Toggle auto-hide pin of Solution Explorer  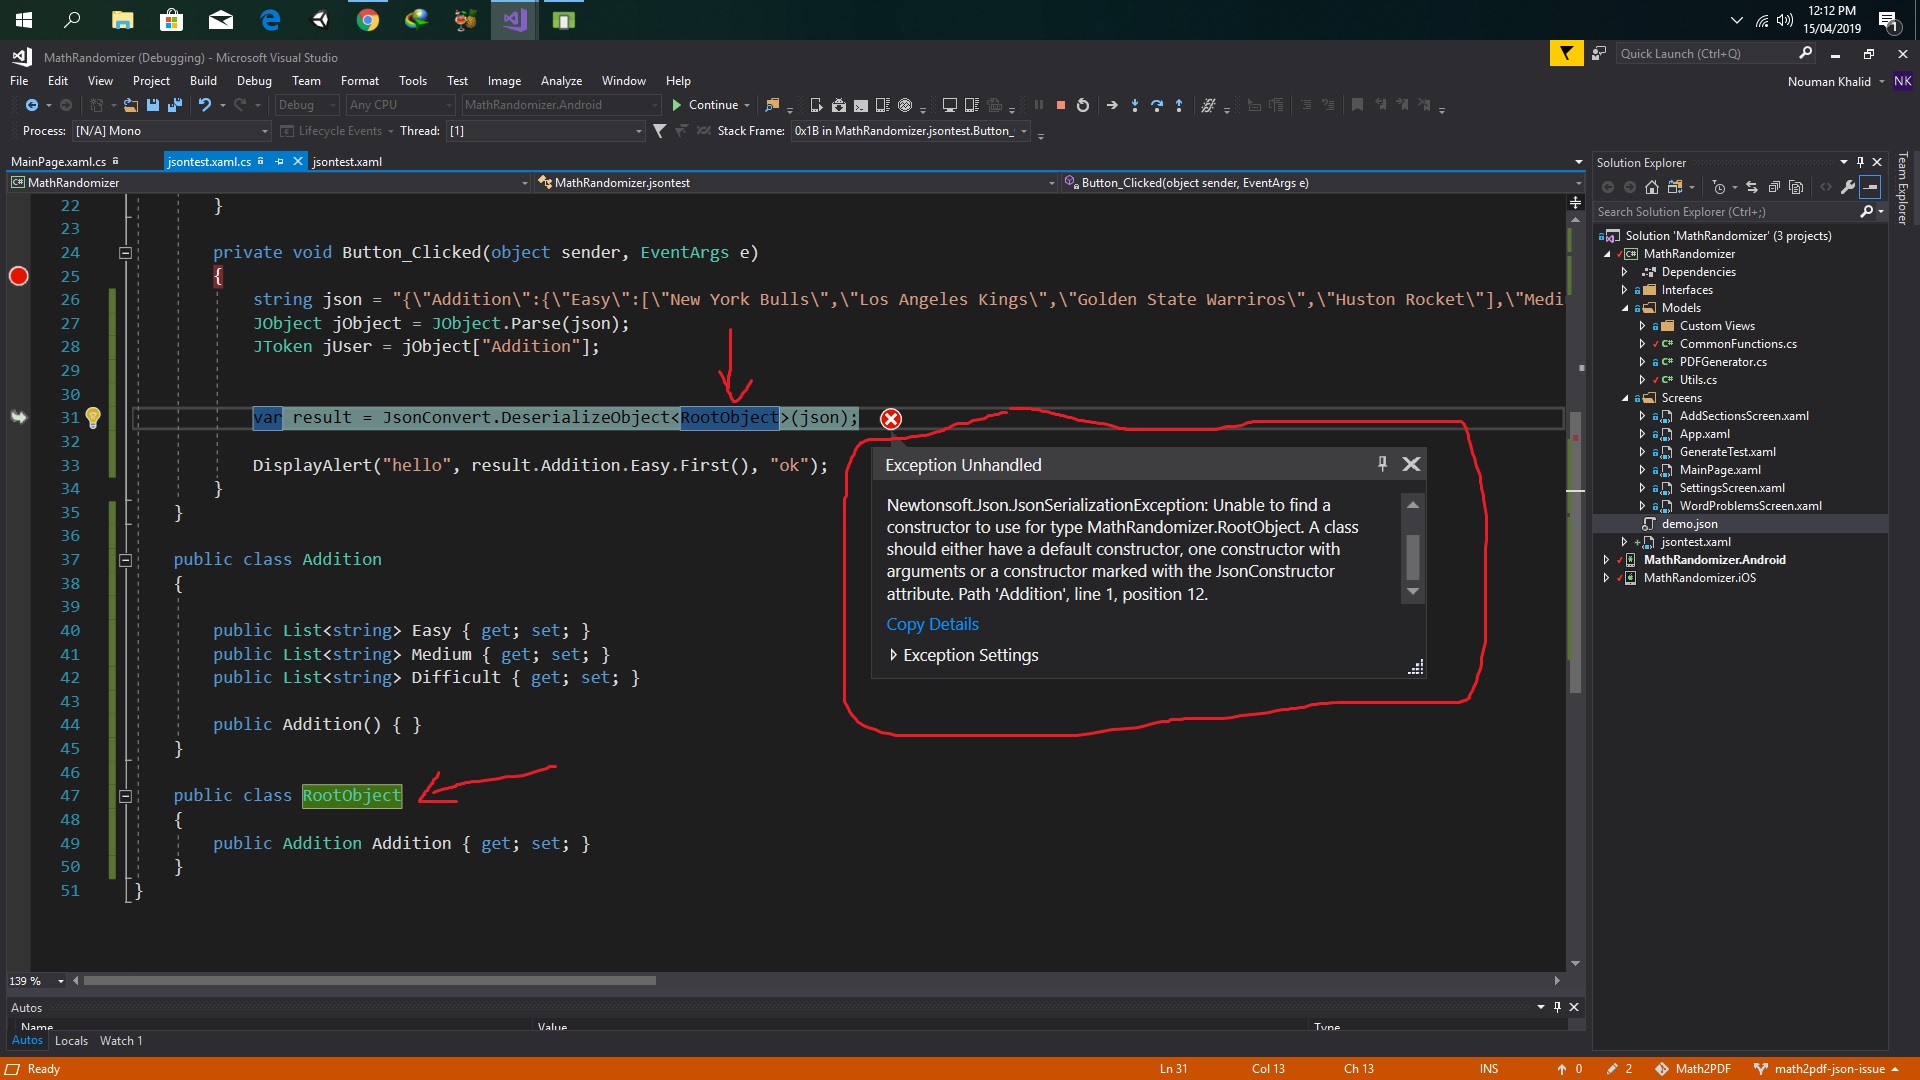1860,162
